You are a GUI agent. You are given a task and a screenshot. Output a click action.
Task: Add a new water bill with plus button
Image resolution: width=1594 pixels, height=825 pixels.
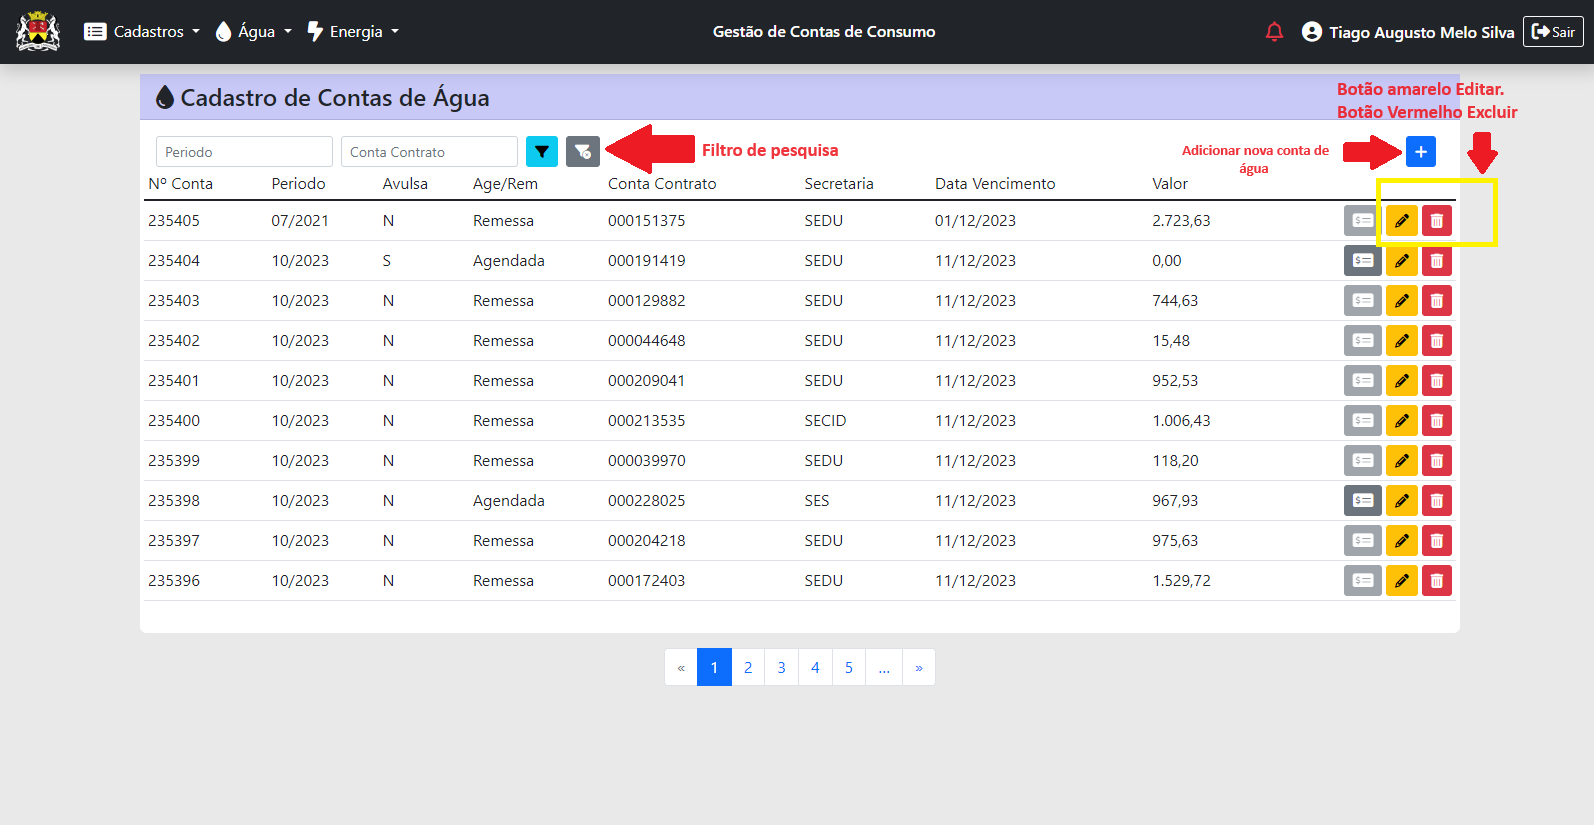1421,151
